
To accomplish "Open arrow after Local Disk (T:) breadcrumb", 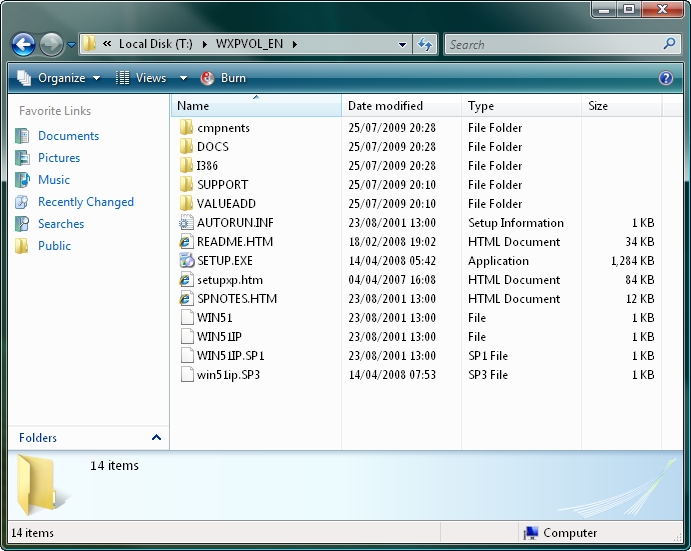I will [x=204, y=44].
